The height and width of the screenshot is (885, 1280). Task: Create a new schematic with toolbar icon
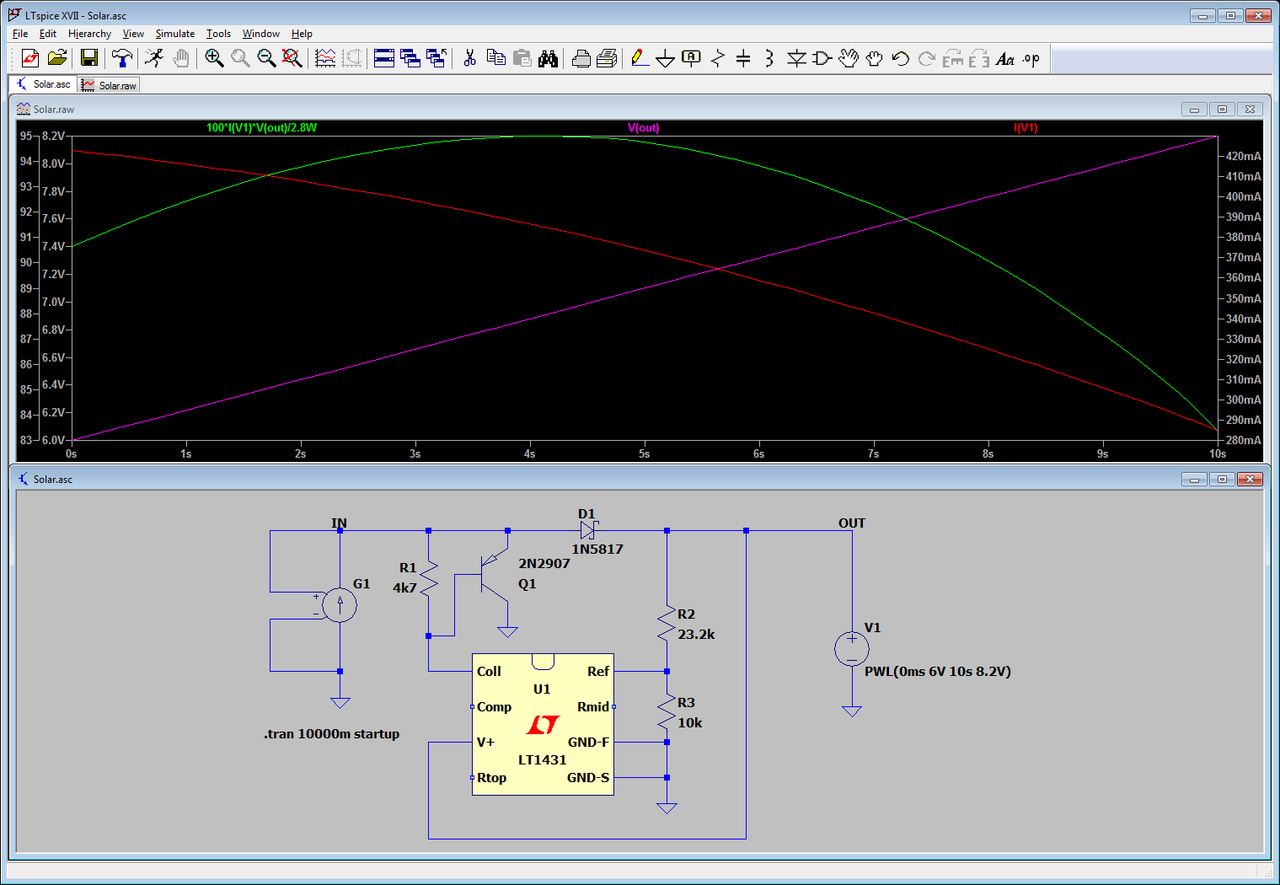(30, 58)
